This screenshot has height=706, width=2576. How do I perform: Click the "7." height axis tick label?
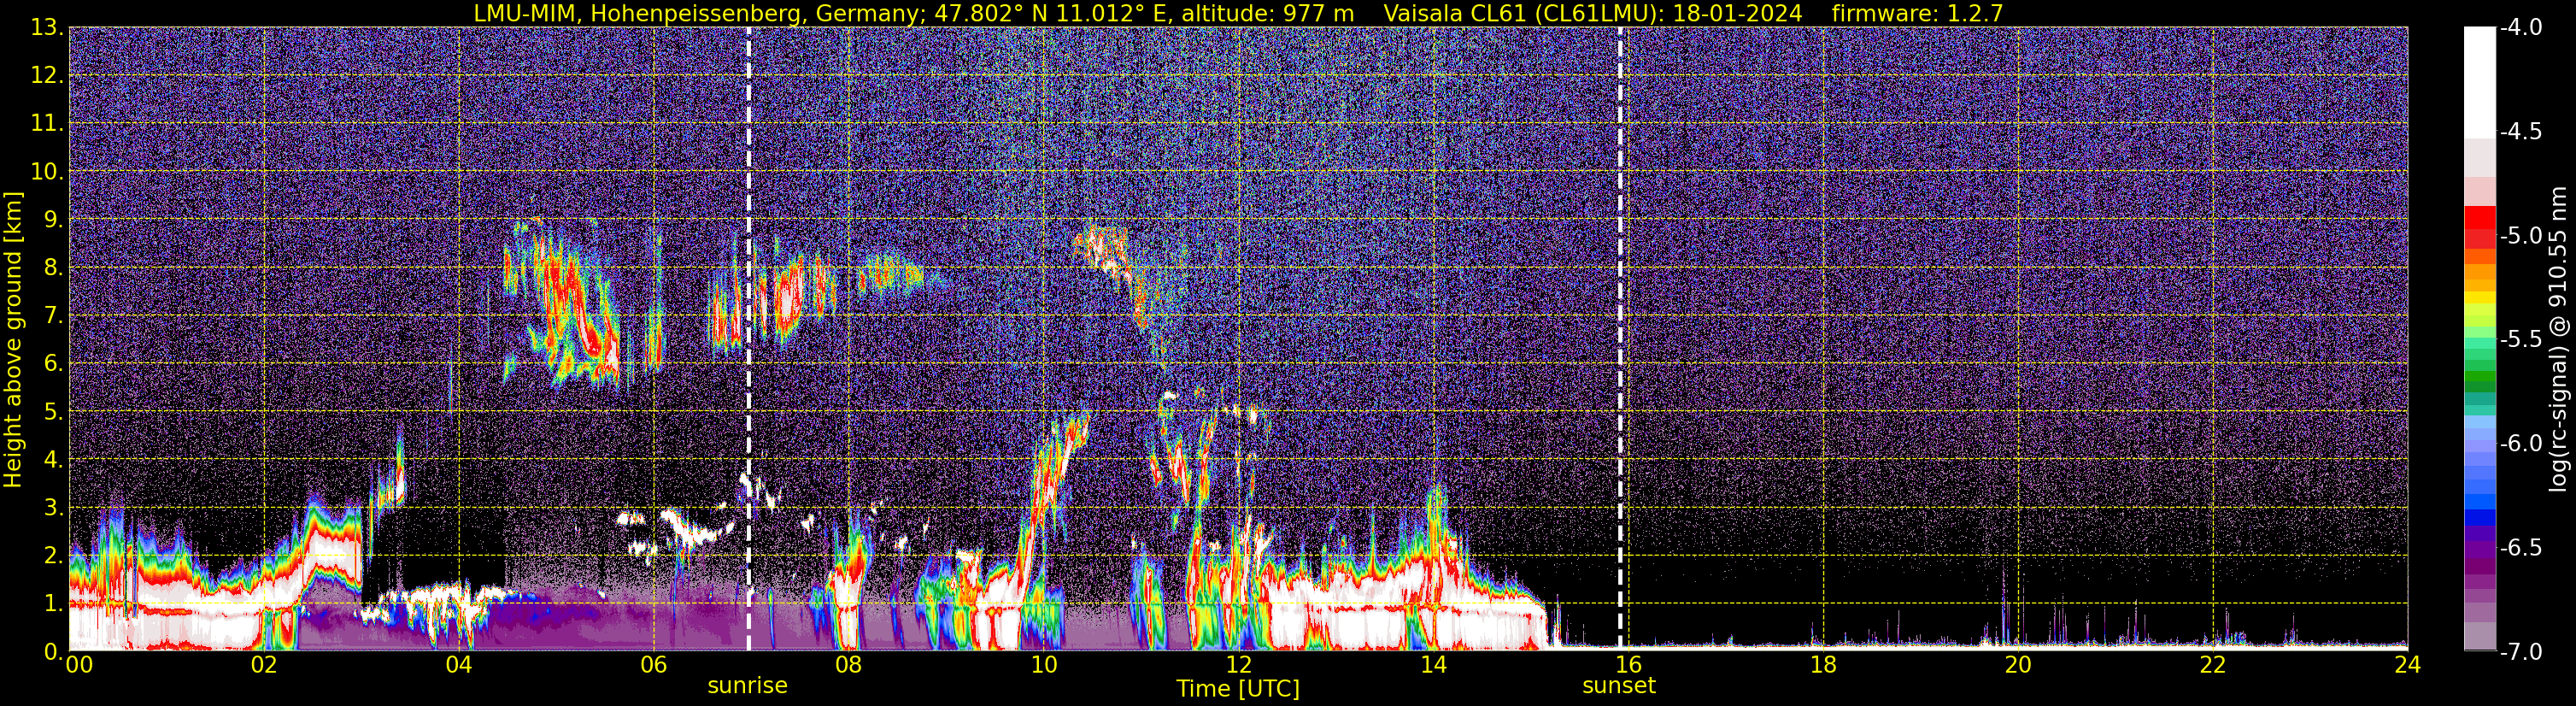point(52,316)
